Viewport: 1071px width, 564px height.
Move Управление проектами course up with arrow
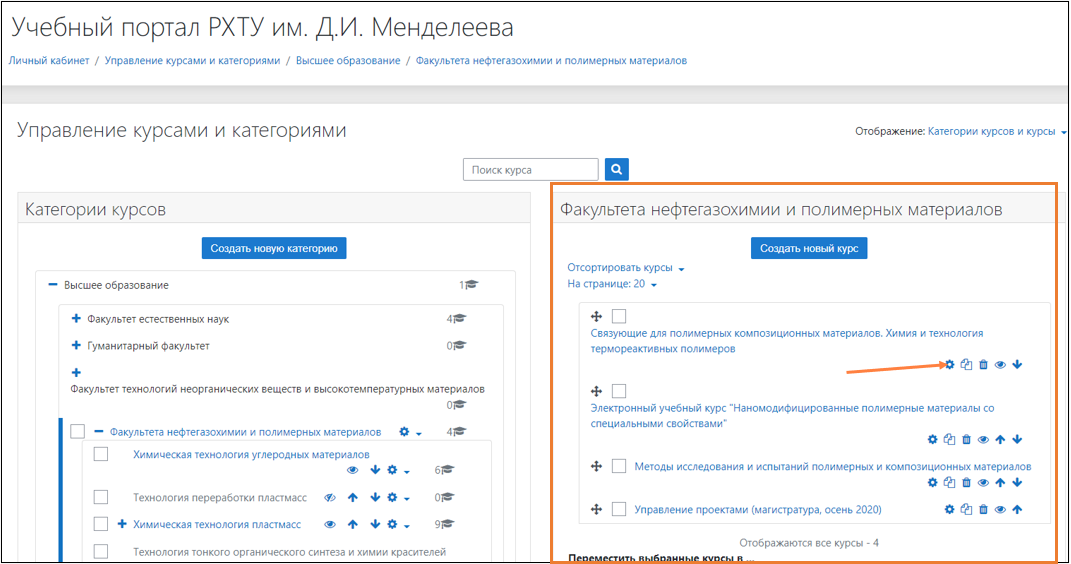pos(1017,509)
